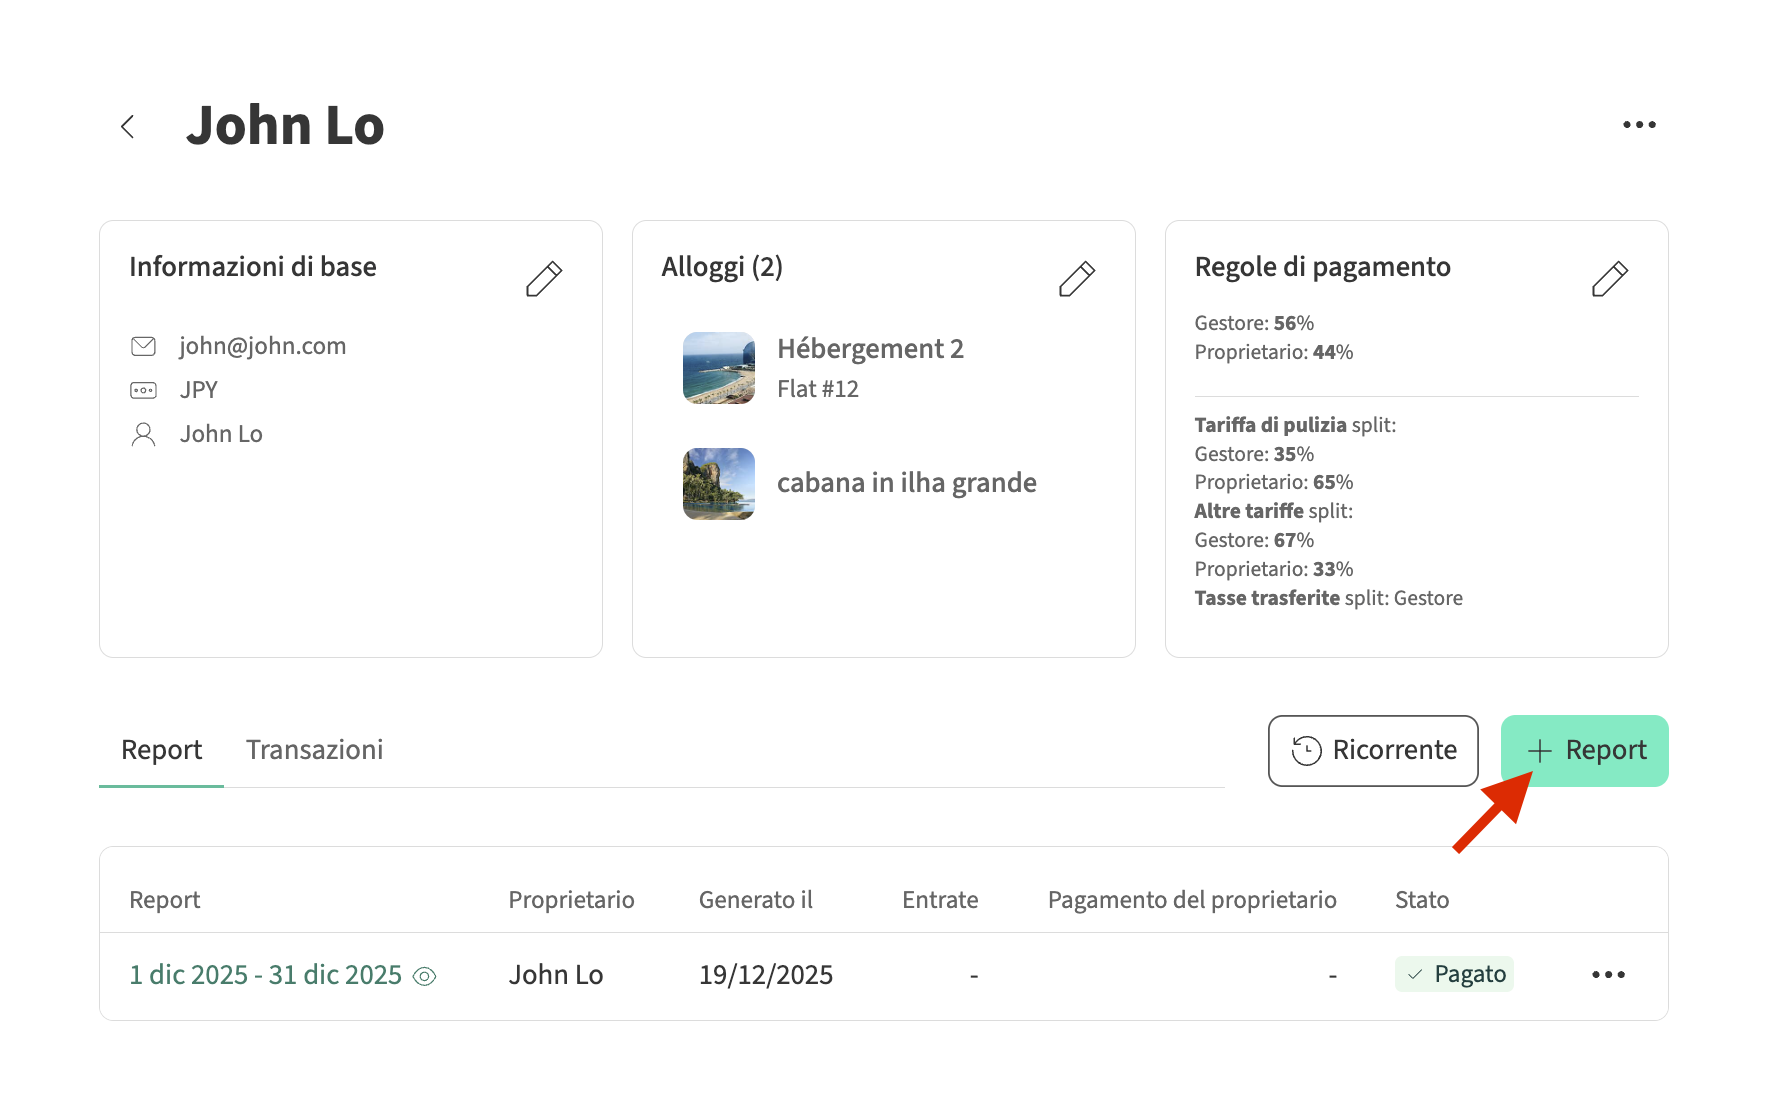Click the email envelope icon
The height and width of the screenshot is (1110, 1778).
pos(144,346)
